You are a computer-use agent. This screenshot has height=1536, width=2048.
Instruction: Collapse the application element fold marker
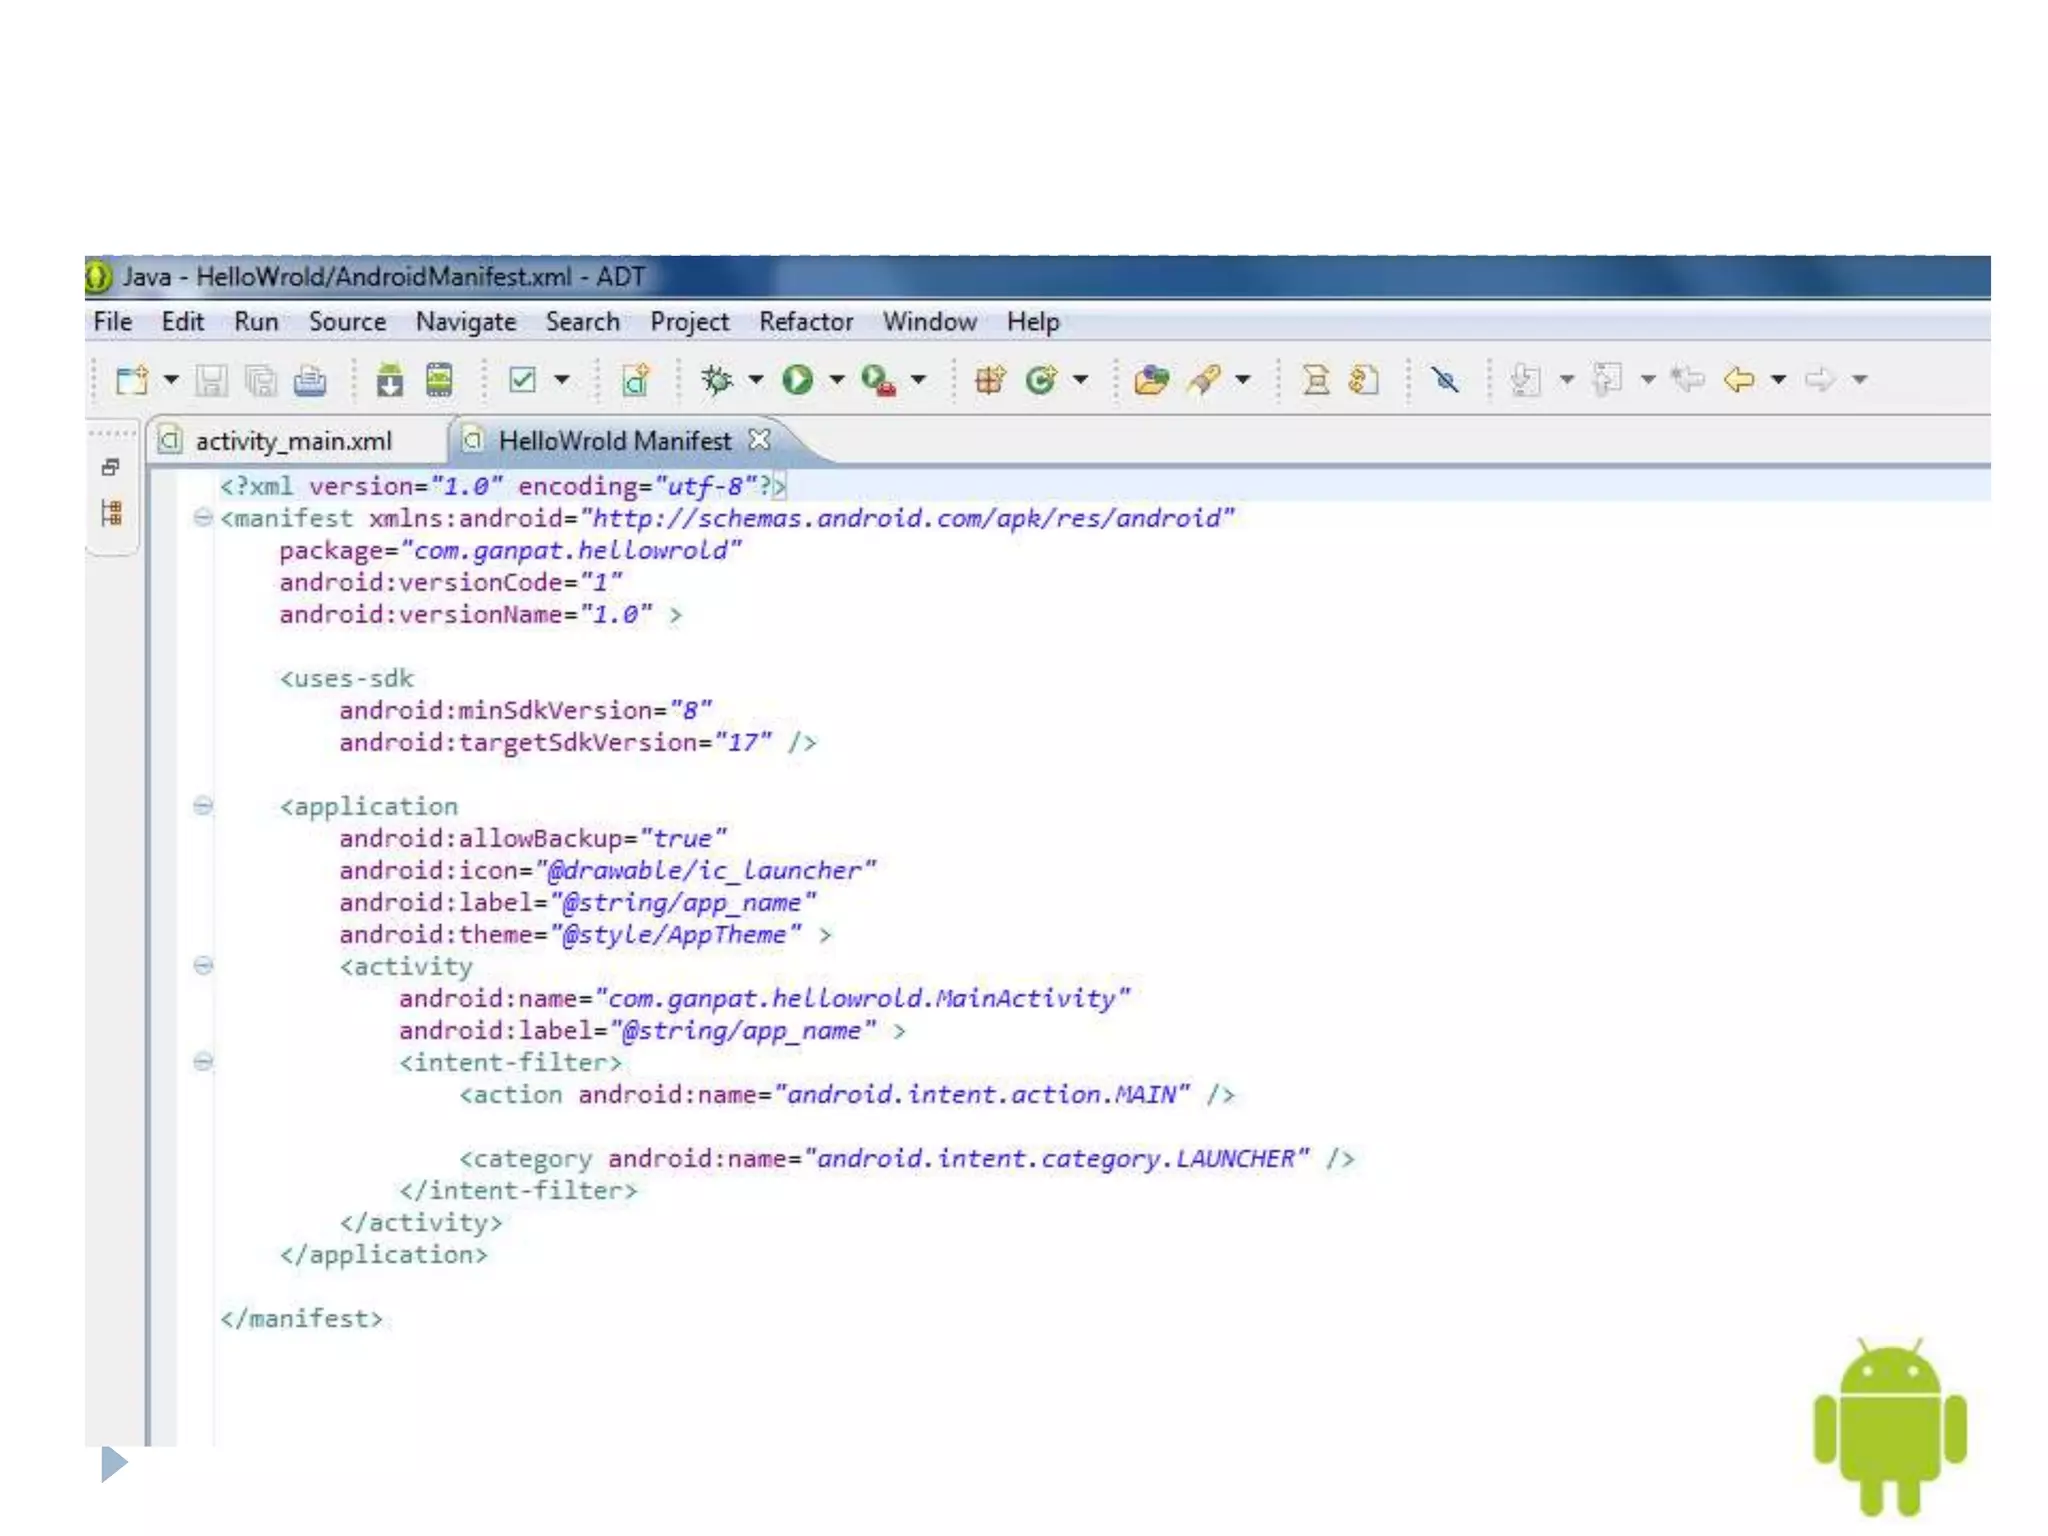(x=203, y=806)
